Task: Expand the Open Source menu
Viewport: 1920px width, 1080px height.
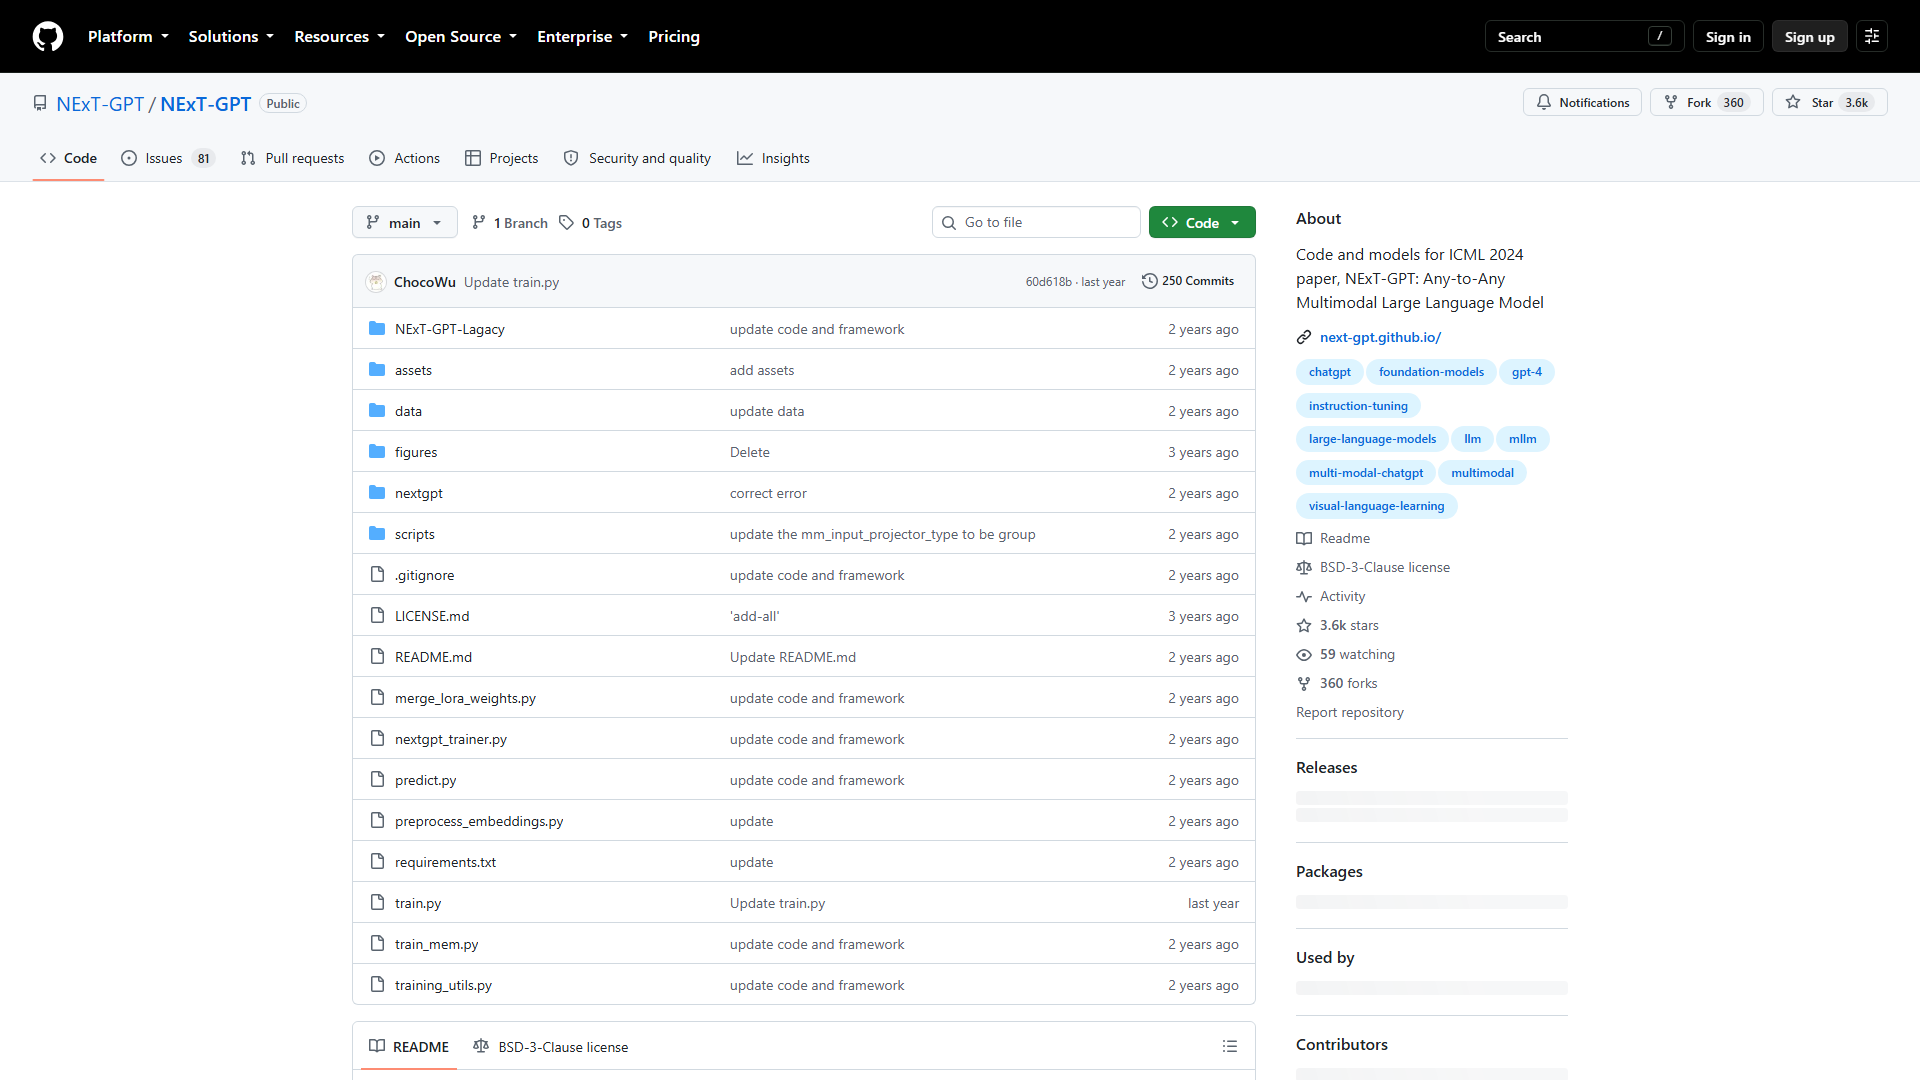Action: pyautogui.click(x=461, y=37)
